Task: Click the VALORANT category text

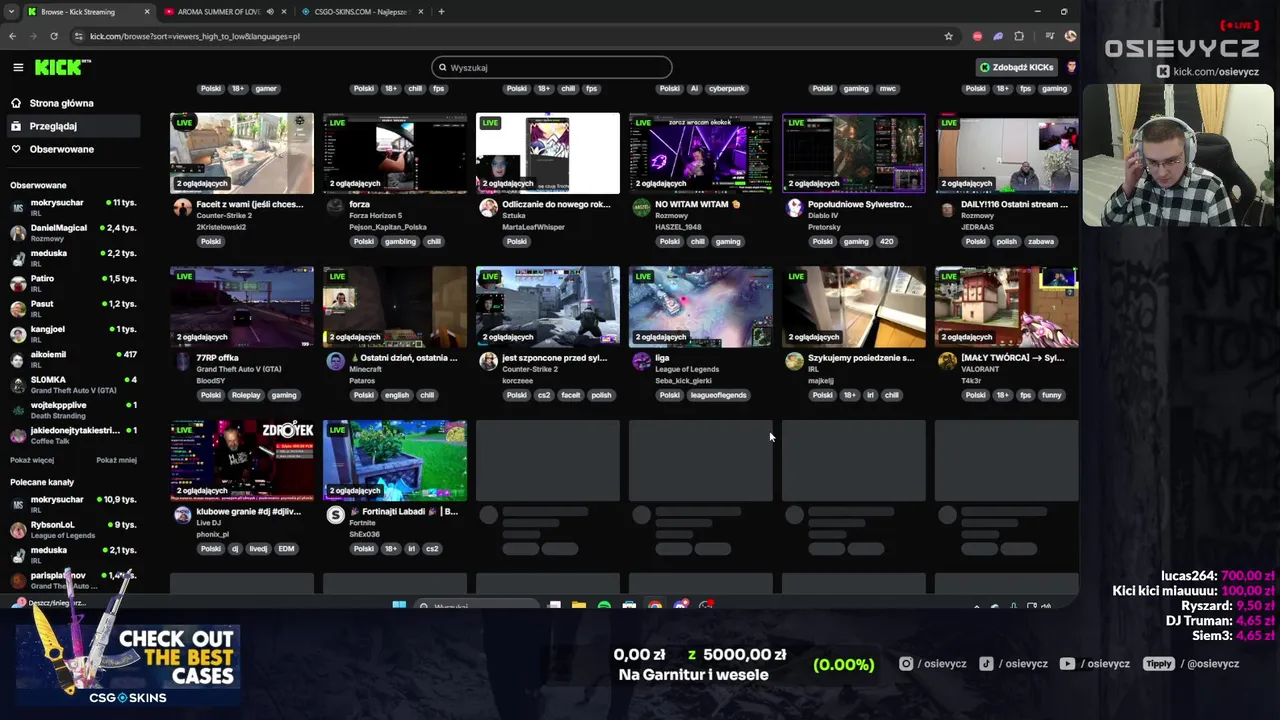Action: click(979, 369)
